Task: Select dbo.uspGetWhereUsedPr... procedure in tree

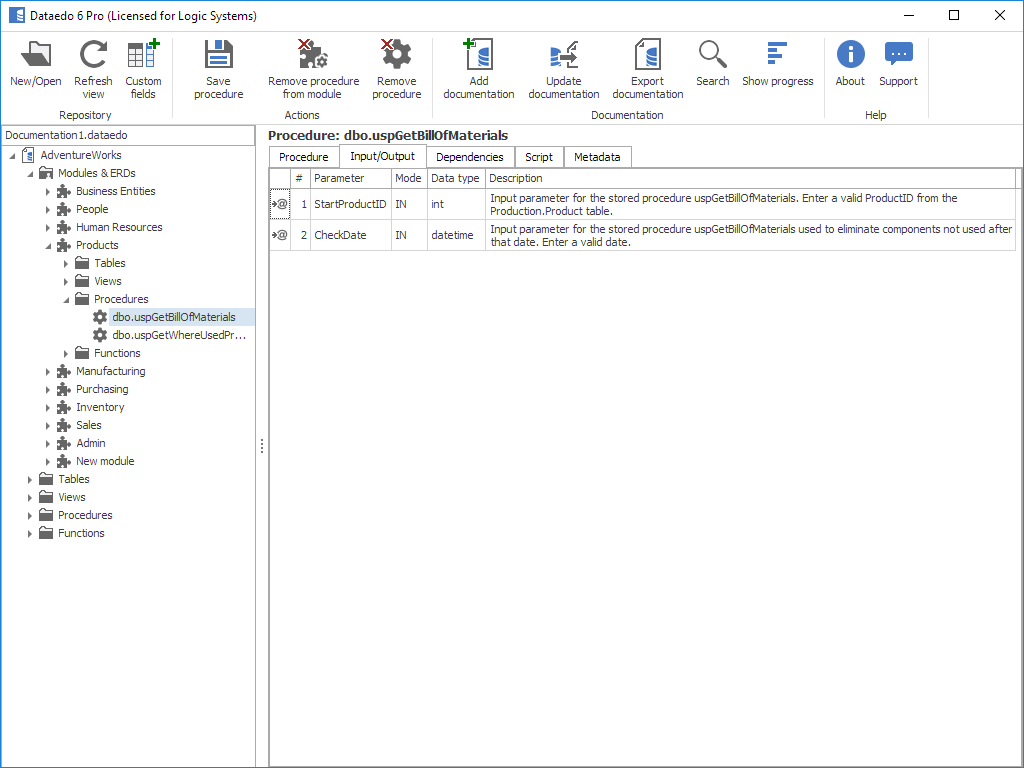Action: coord(178,335)
